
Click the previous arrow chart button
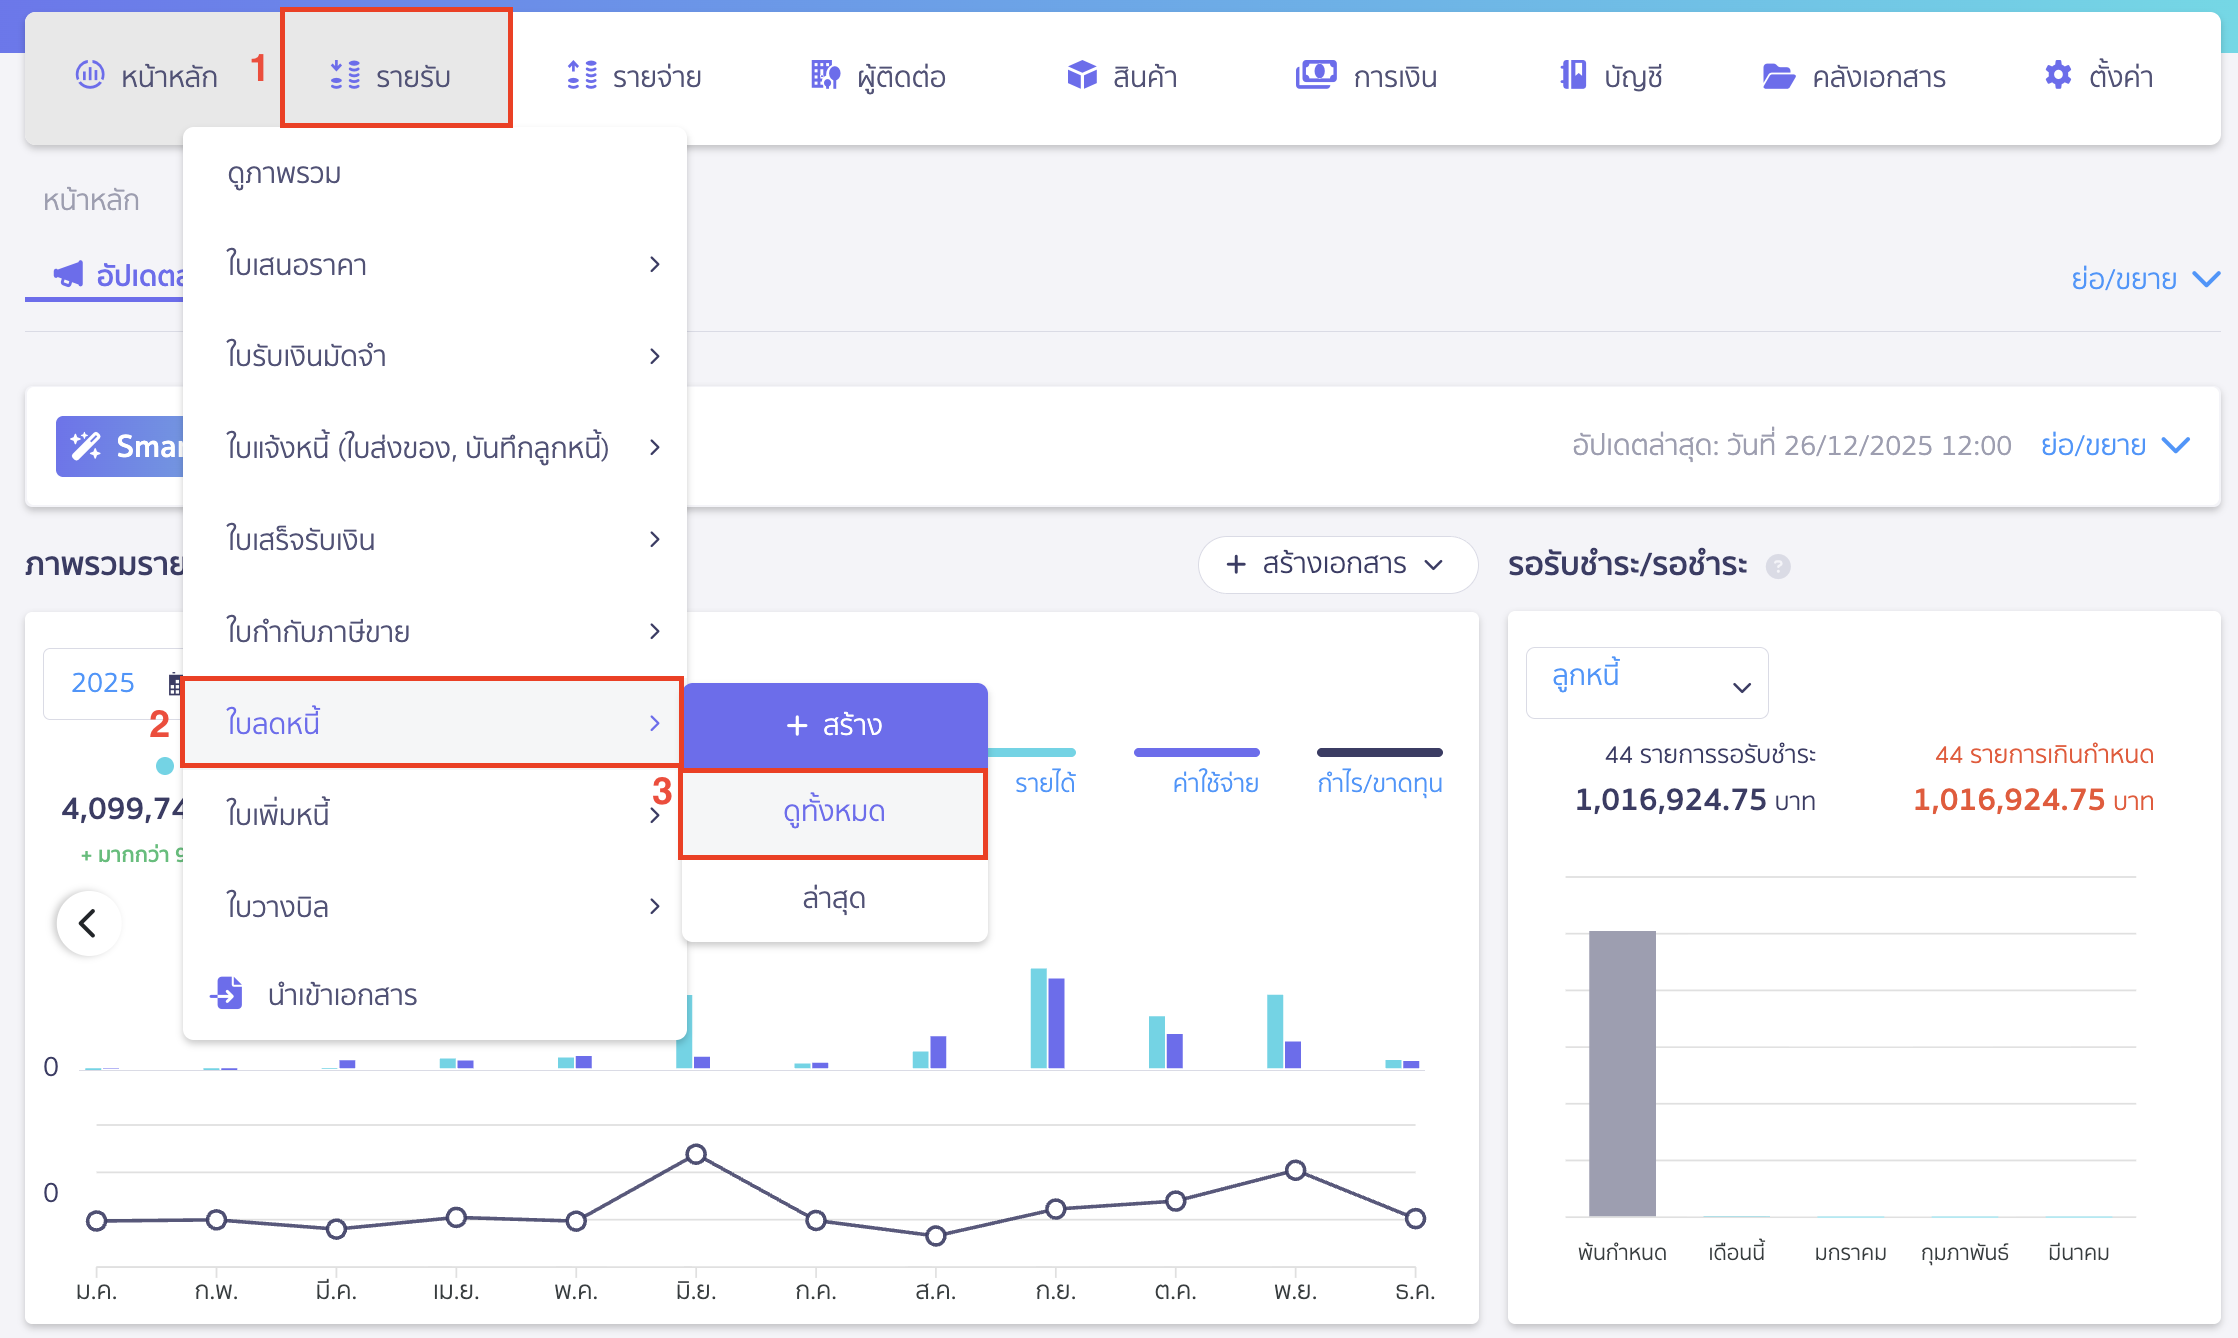89,922
